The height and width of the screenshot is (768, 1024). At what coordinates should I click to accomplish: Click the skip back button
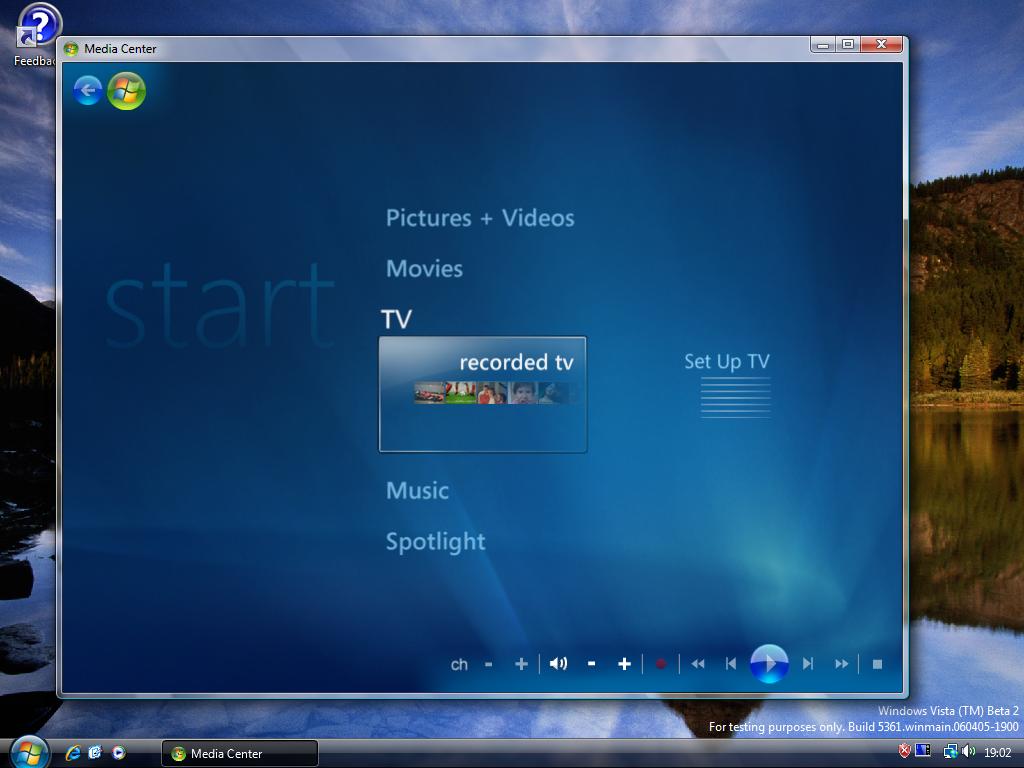coord(731,664)
